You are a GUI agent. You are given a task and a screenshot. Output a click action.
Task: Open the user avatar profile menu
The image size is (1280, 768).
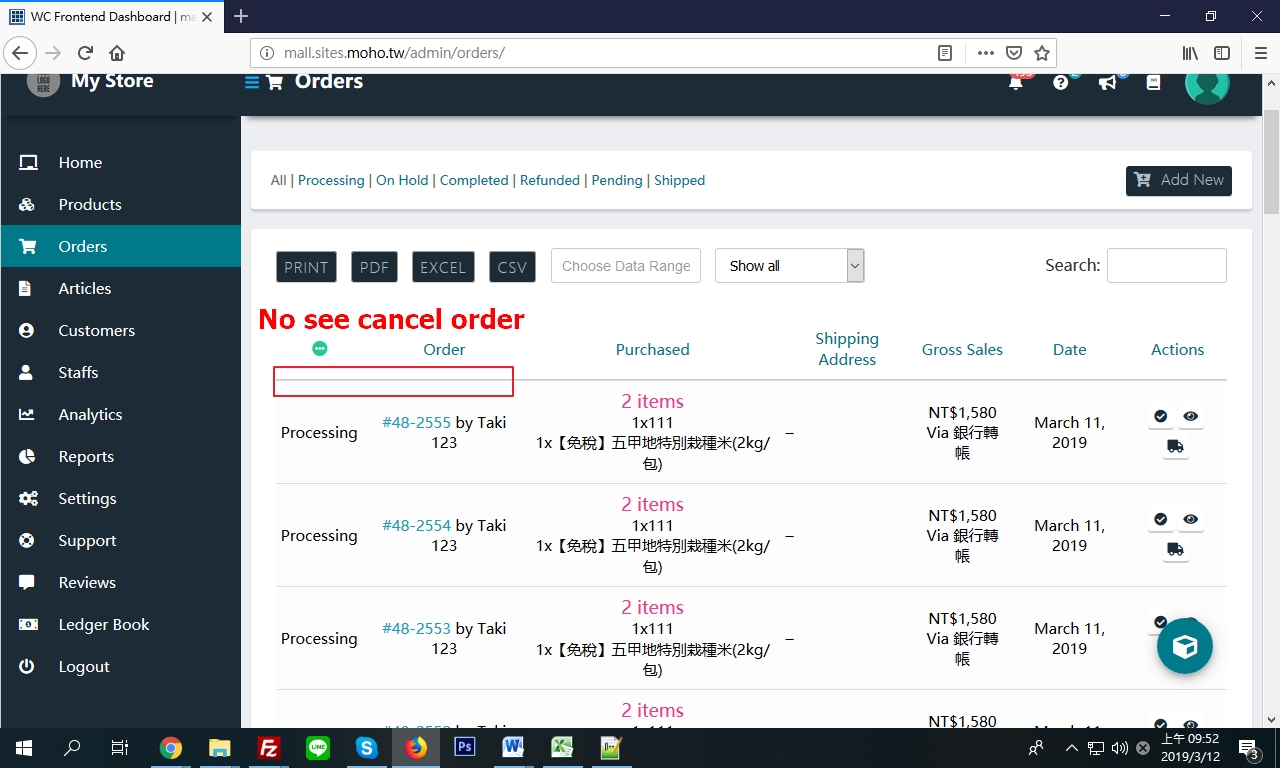click(1207, 84)
